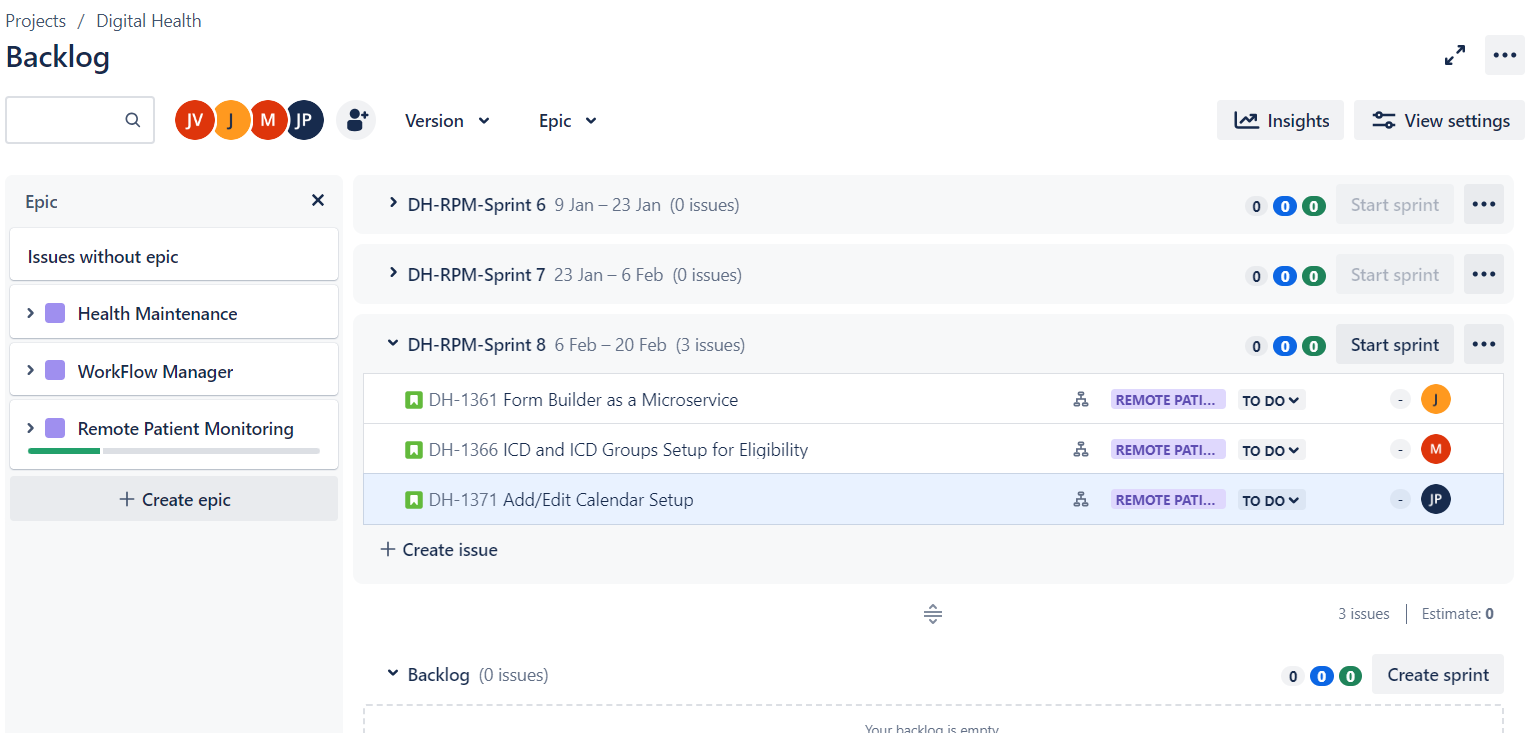Open the Digital Health breadcrumb link
The image size is (1538, 733).
(x=149, y=21)
